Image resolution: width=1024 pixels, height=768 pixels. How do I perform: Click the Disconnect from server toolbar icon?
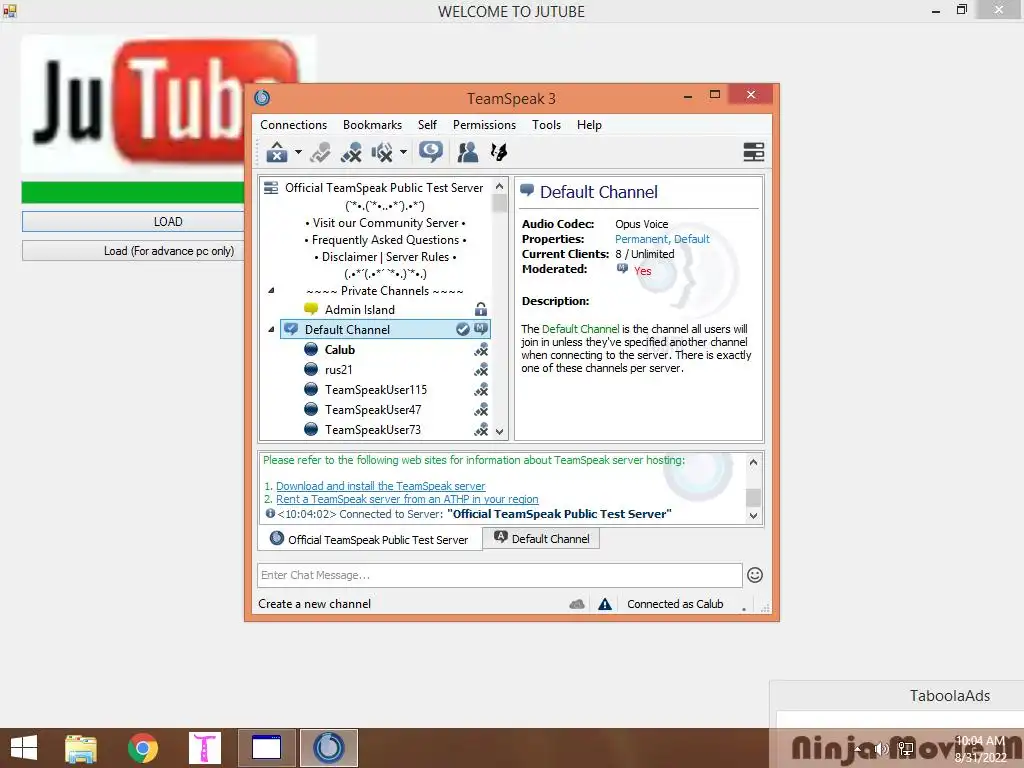click(277, 152)
